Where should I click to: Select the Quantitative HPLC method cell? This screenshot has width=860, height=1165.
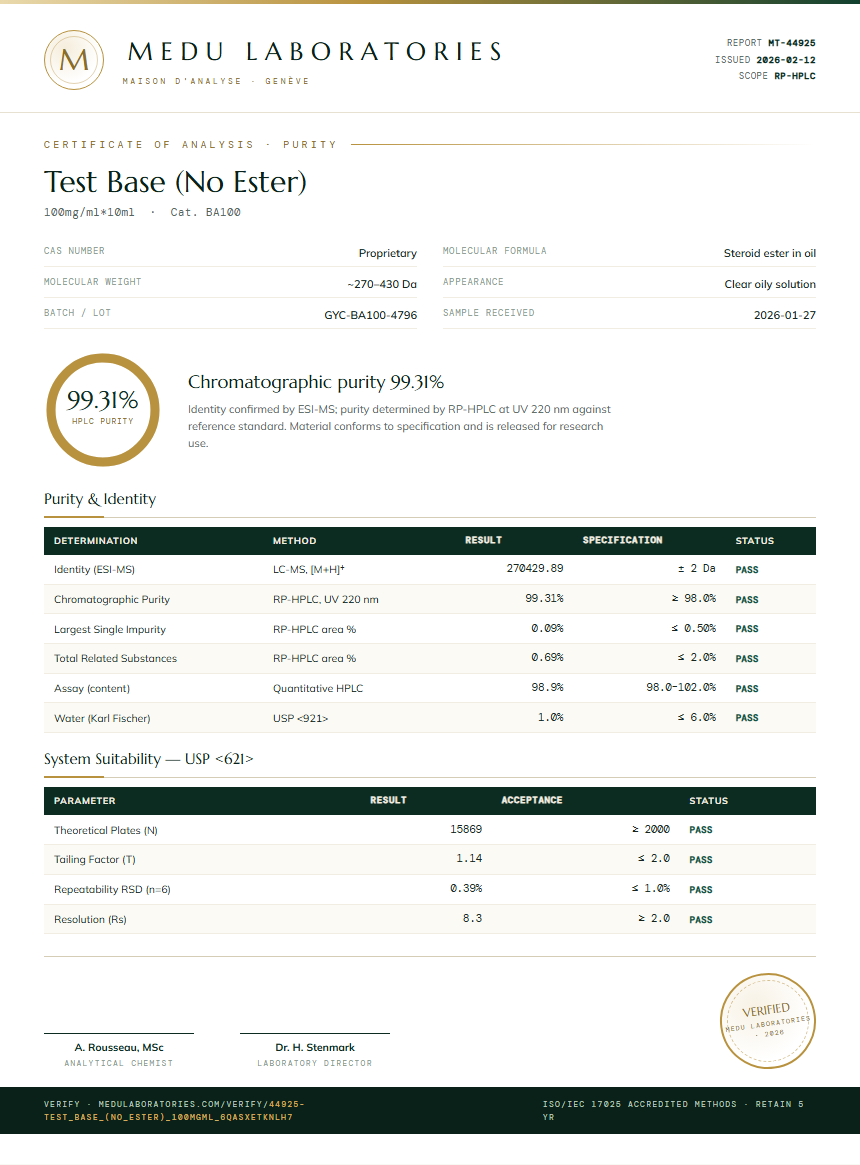coord(318,689)
